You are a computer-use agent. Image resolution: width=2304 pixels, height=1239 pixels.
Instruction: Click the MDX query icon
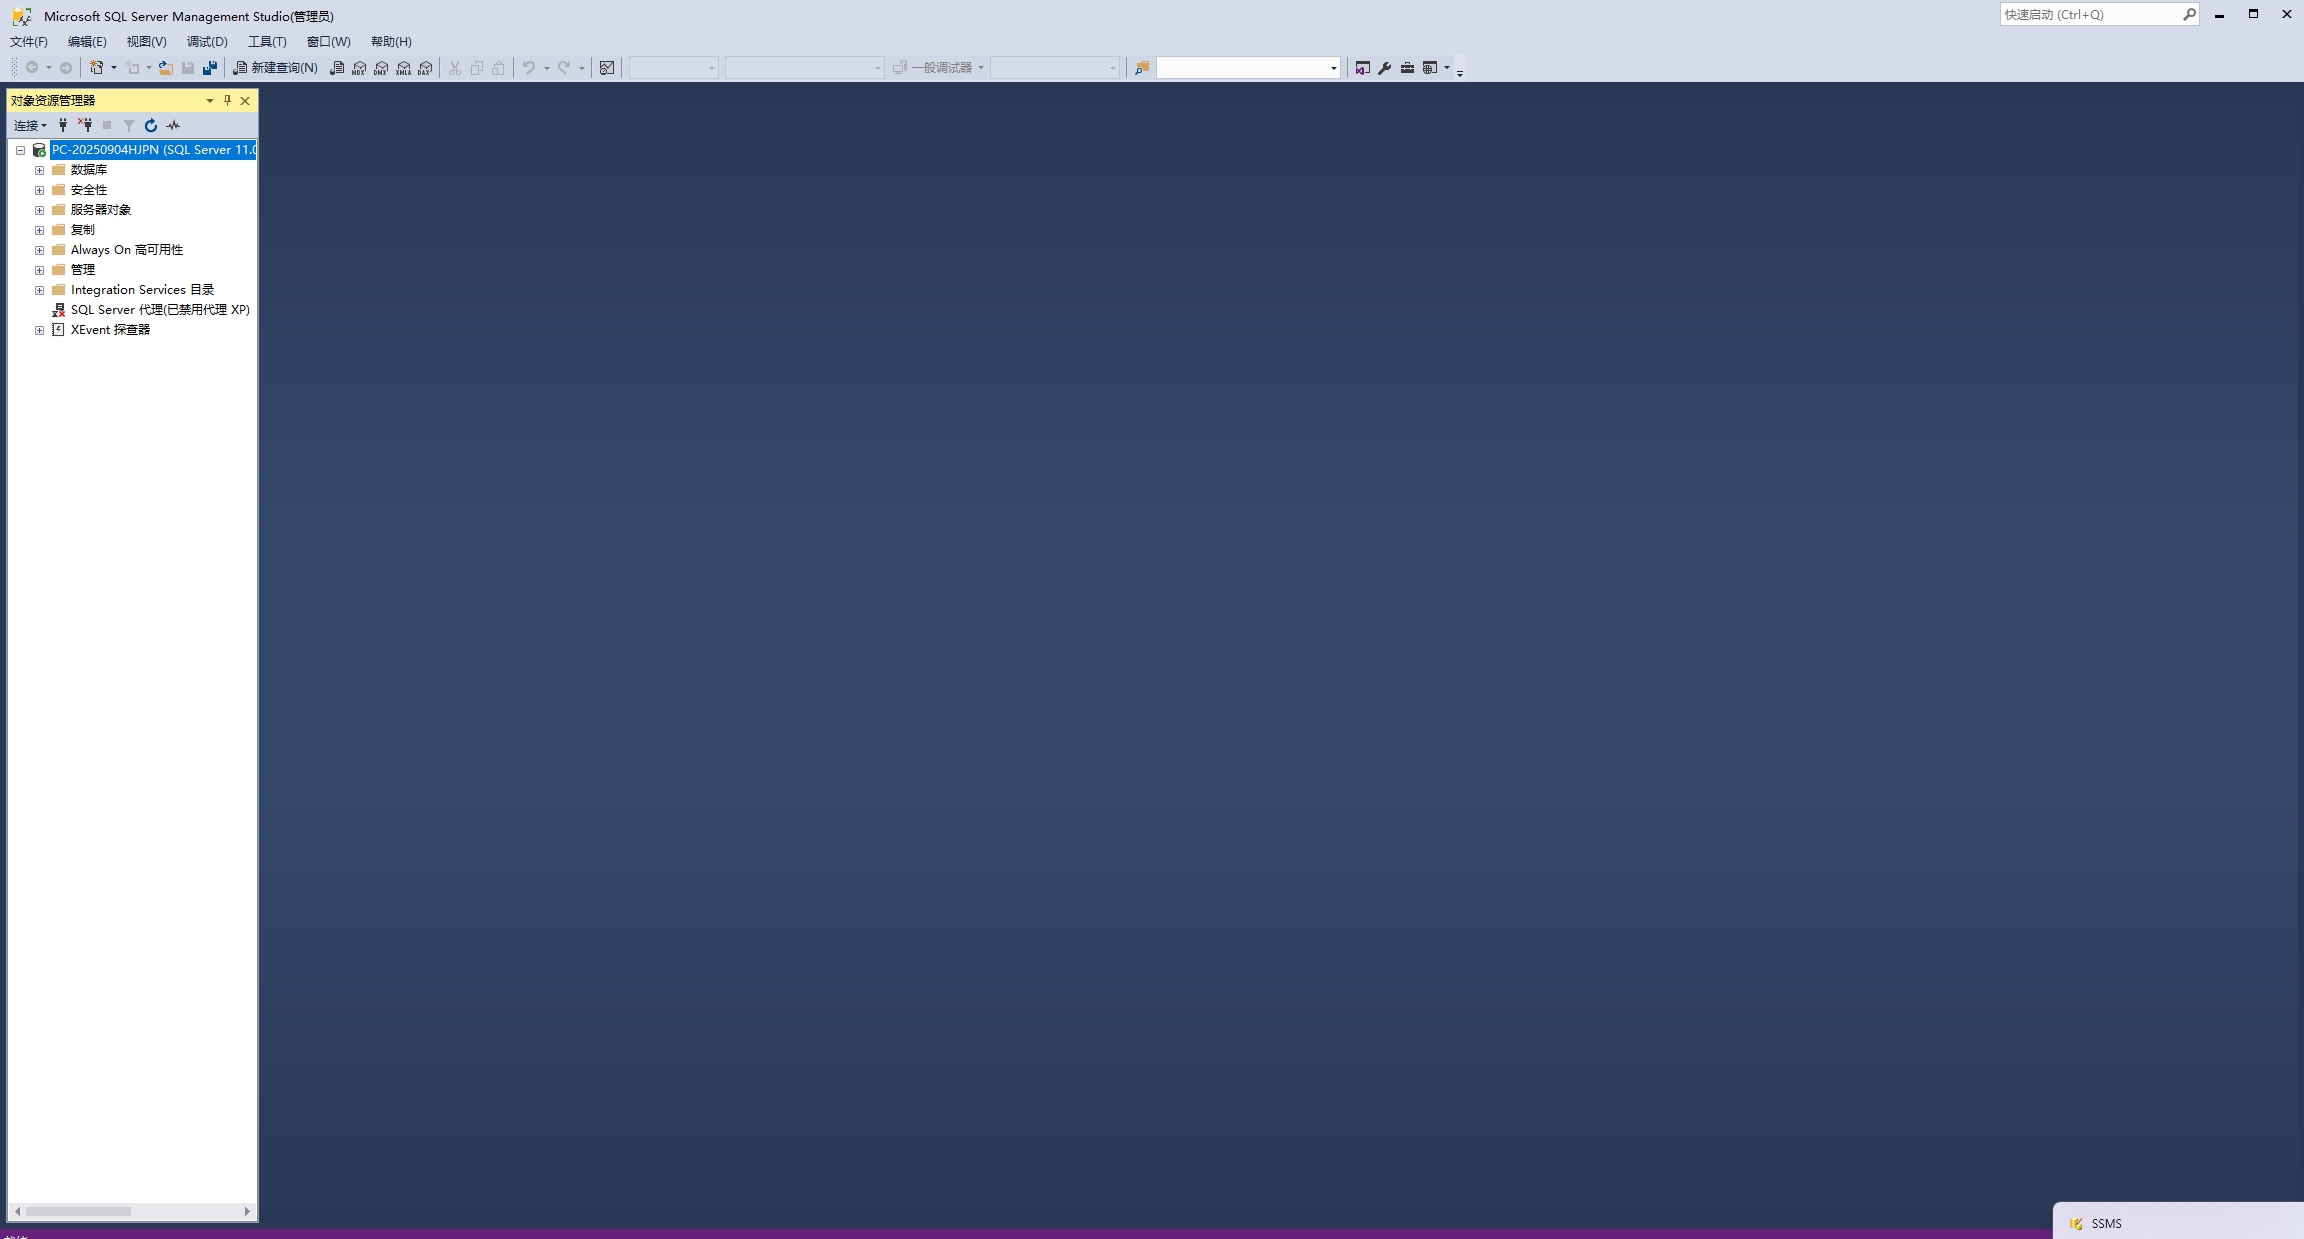359,68
